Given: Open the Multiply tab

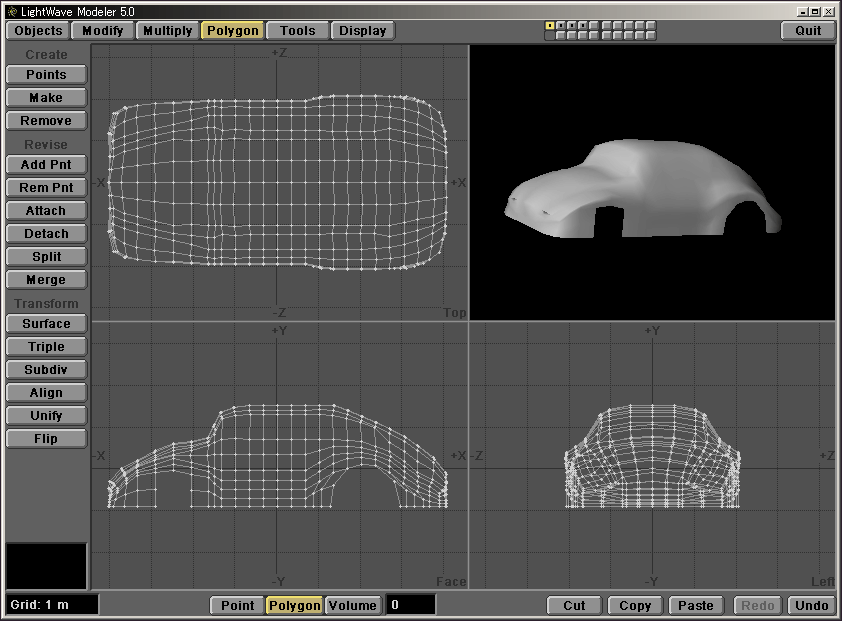Looking at the screenshot, I should coord(167,30).
